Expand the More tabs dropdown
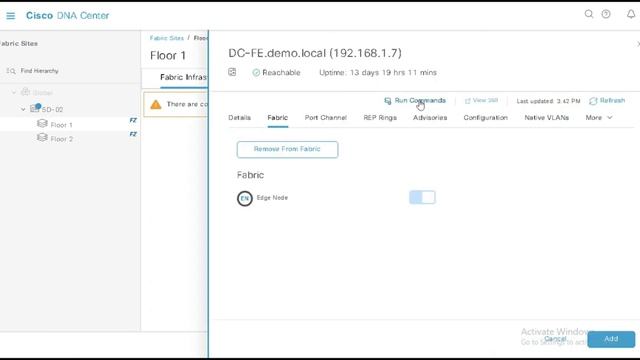Image resolution: width=640 pixels, height=360 pixels. pyautogui.click(x=599, y=118)
